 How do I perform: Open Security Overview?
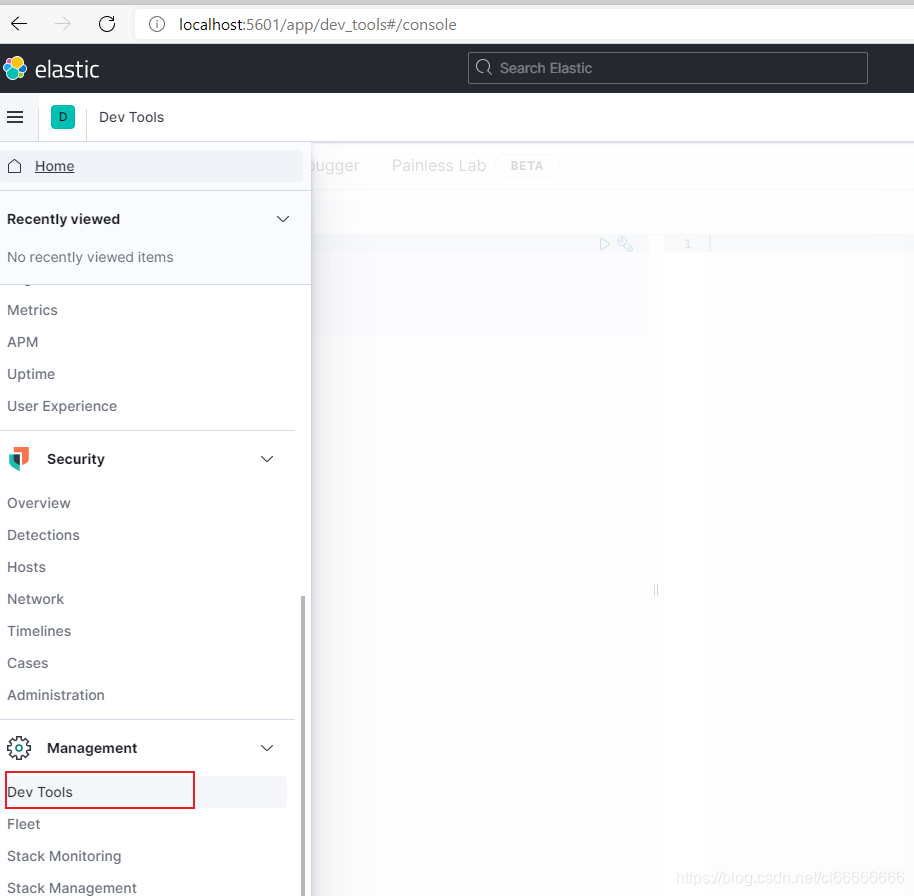(x=39, y=503)
